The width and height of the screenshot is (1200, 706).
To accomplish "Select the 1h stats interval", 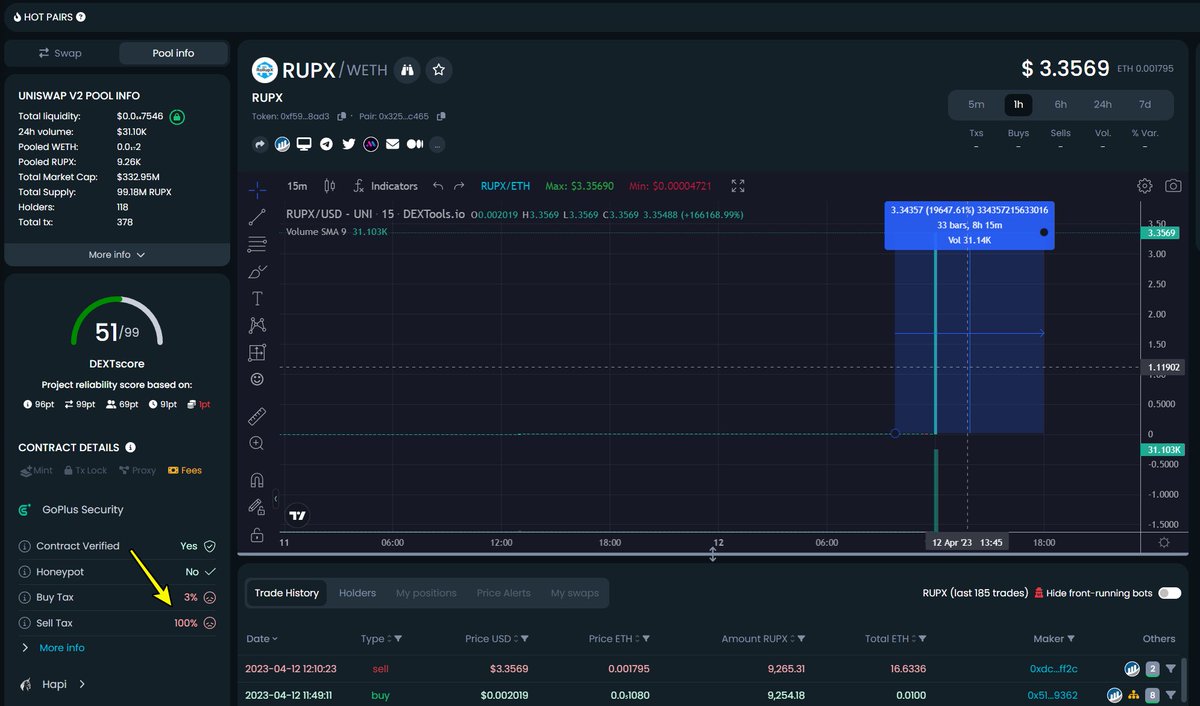I will coord(1018,104).
